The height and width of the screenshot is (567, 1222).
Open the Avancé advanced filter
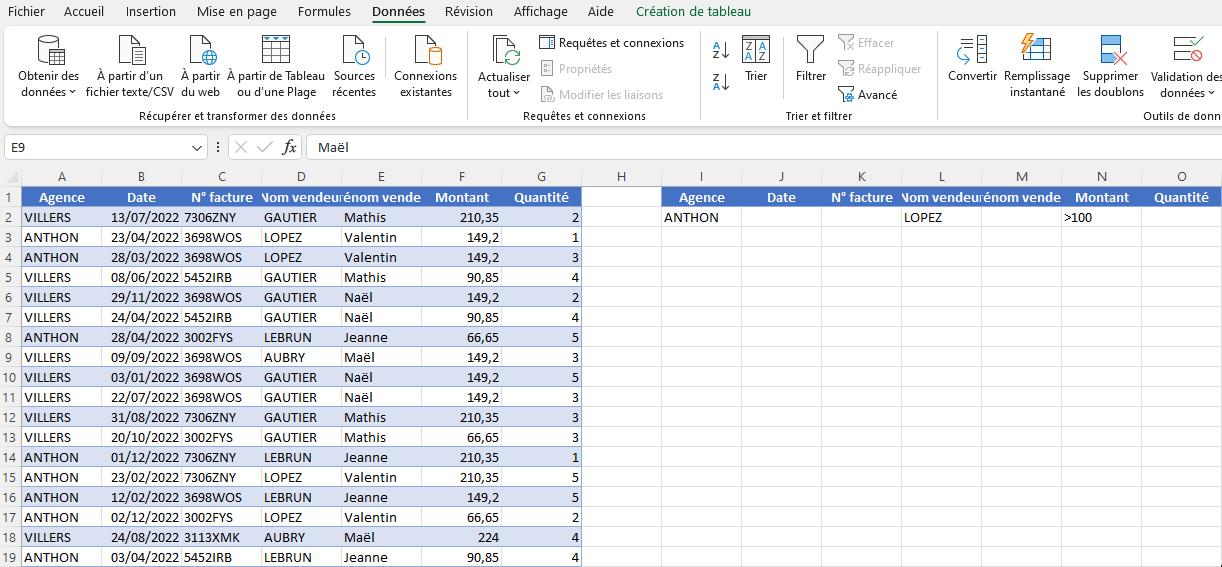pos(868,95)
